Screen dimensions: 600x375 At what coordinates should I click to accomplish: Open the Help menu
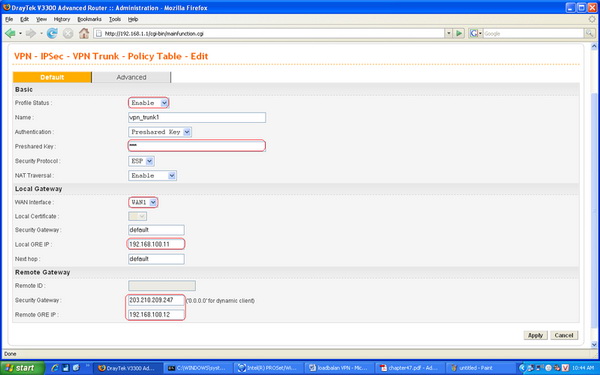(x=133, y=19)
